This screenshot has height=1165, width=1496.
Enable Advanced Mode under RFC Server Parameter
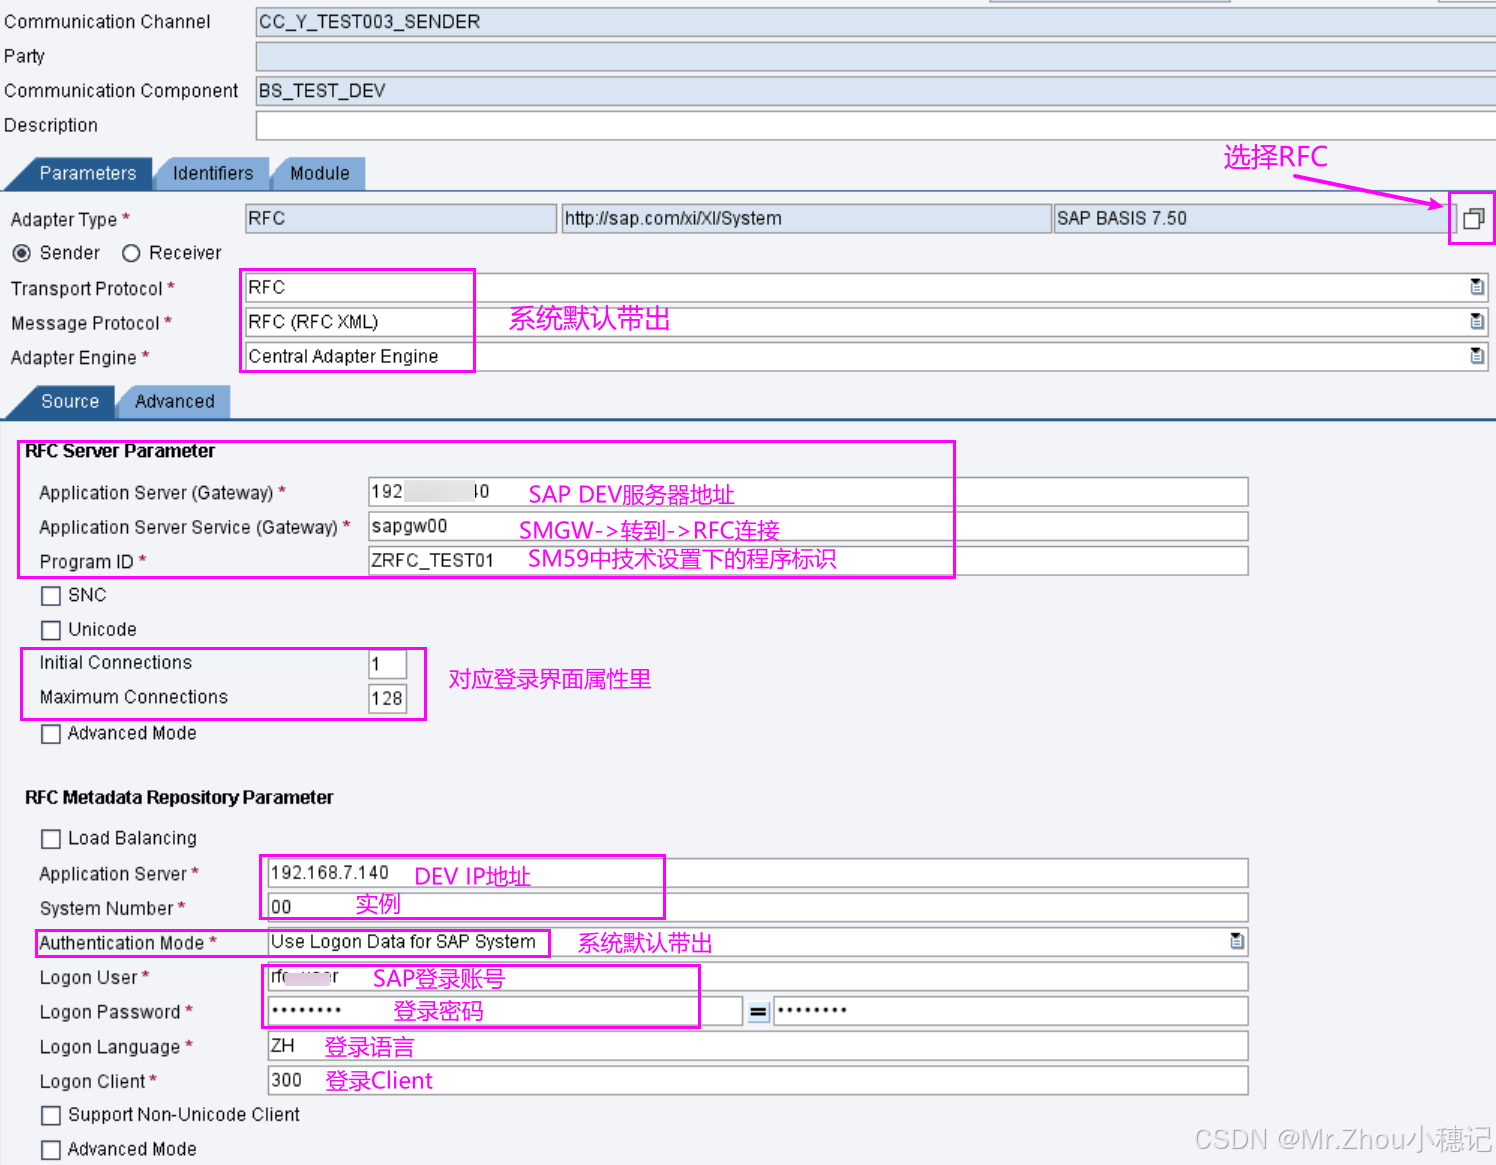(51, 734)
